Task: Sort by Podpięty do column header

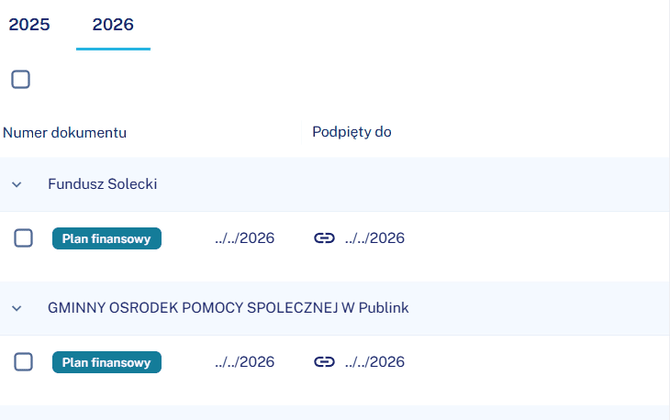Action: (x=352, y=132)
